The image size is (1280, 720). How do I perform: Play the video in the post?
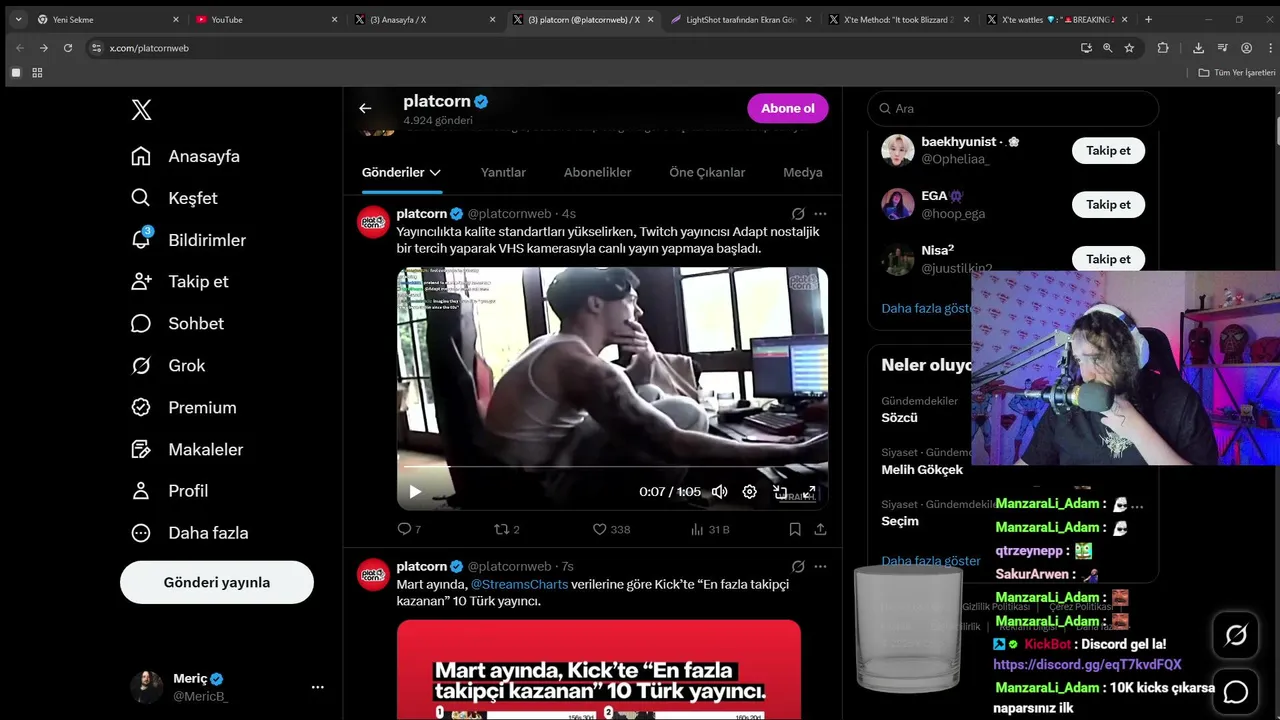[415, 492]
